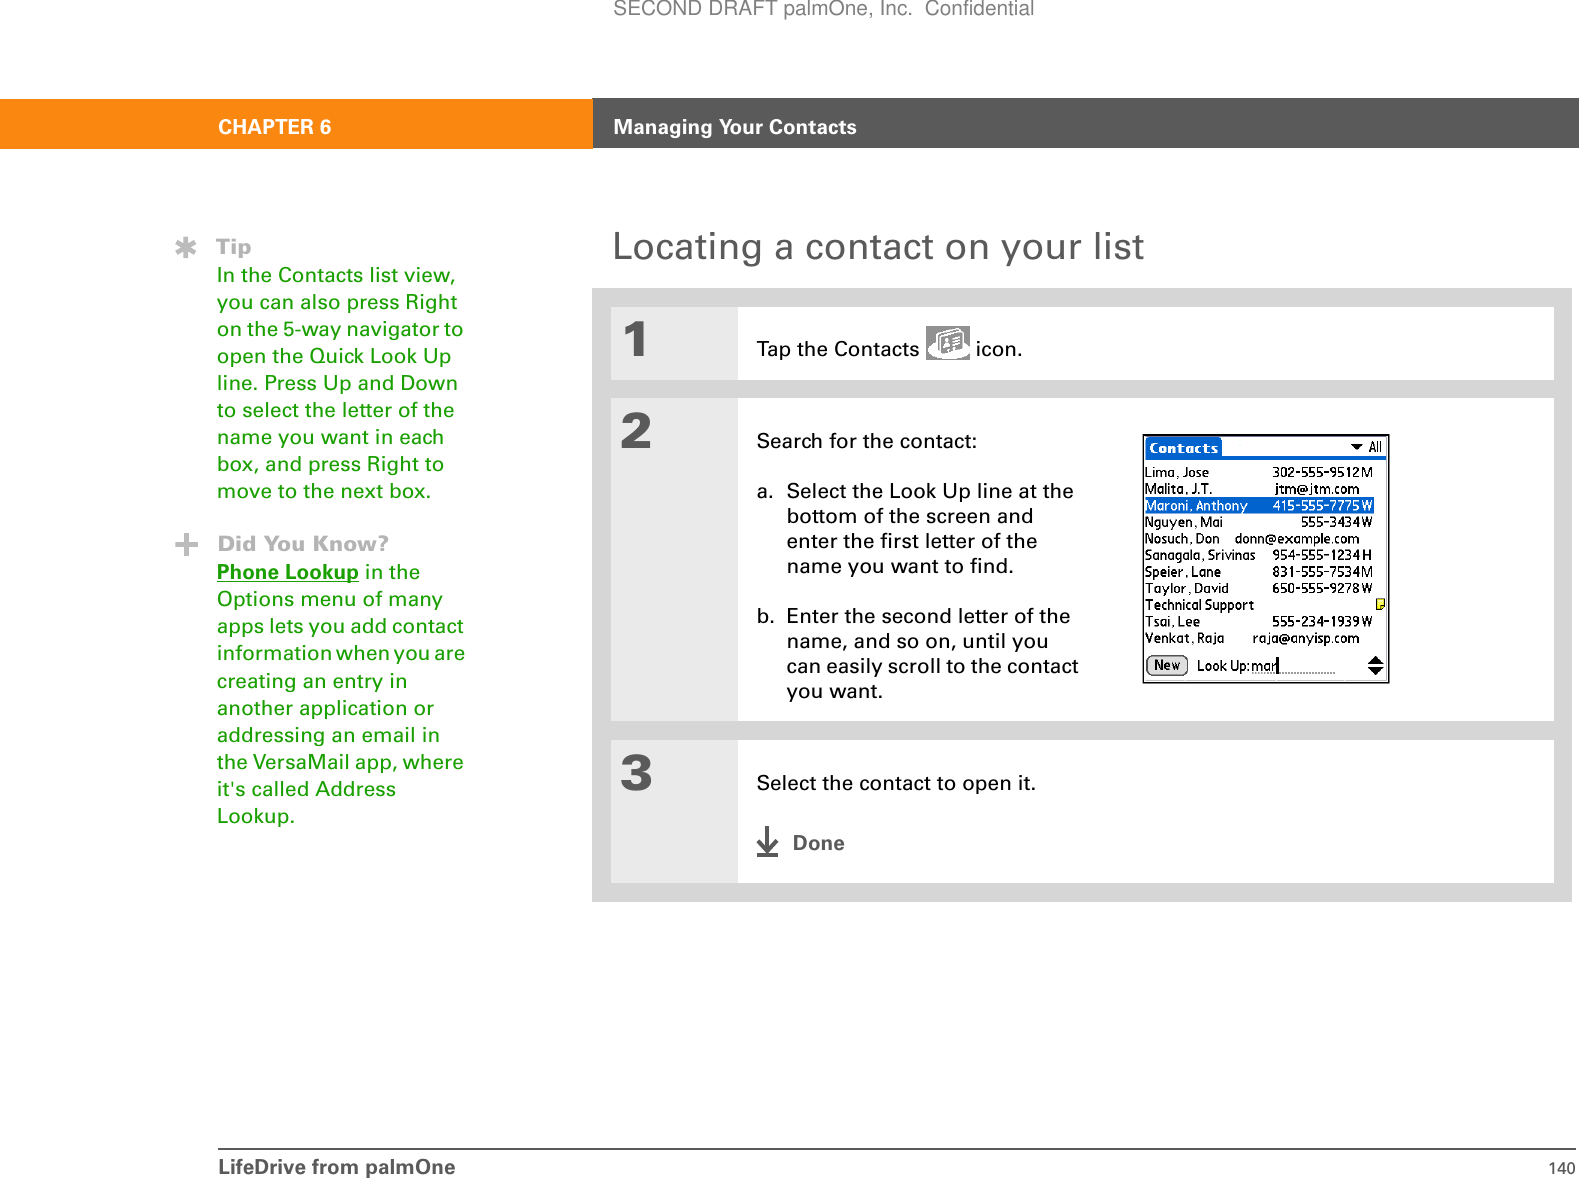Click the Contacts app icon in step 1

947,343
